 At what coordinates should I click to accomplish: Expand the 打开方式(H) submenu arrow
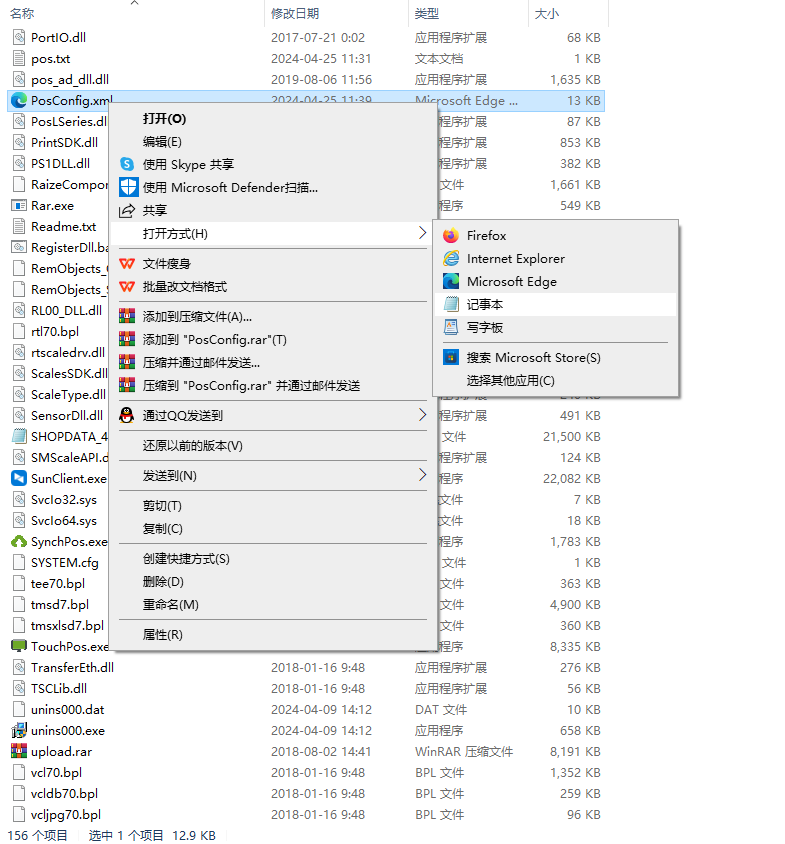click(423, 233)
